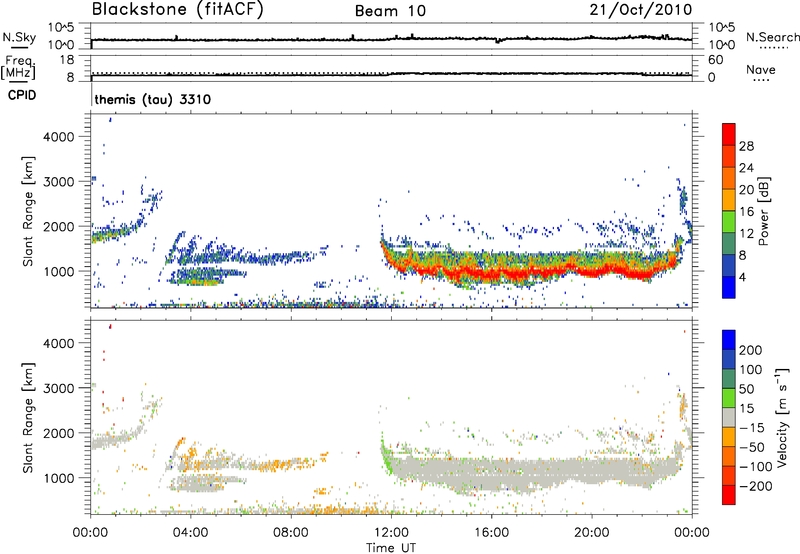Click the "60" tick on the Nave axis

click(715, 60)
